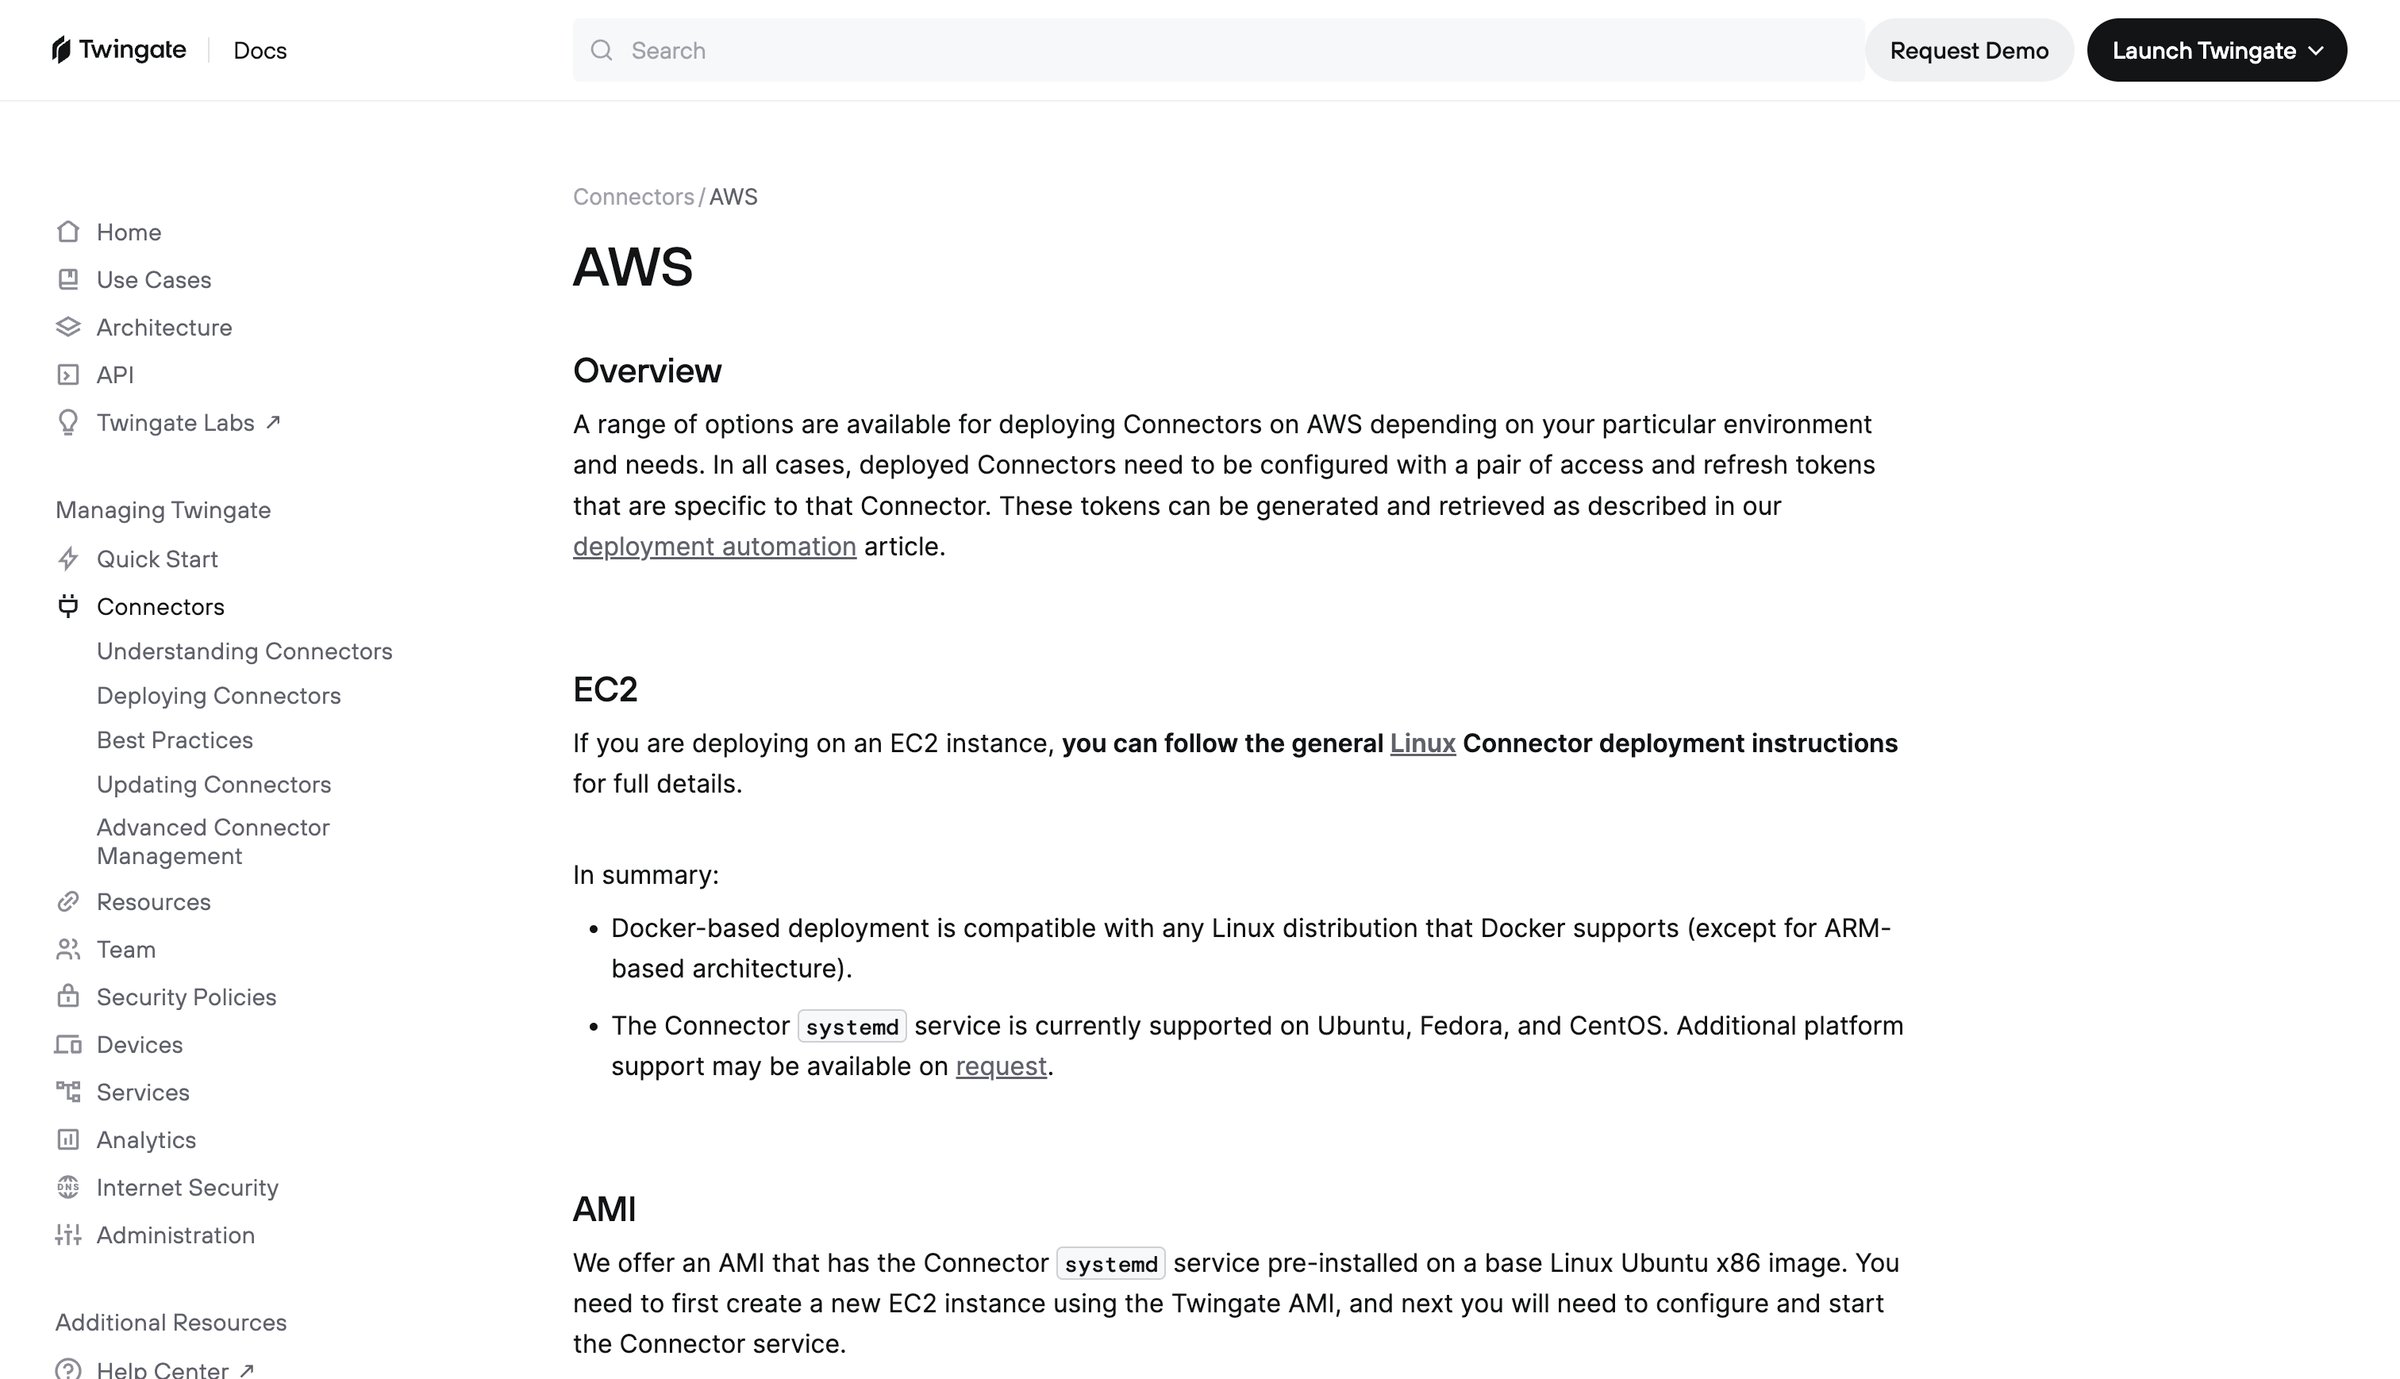Click the Architecture layers icon
The height and width of the screenshot is (1379, 2400).
[x=68, y=327]
